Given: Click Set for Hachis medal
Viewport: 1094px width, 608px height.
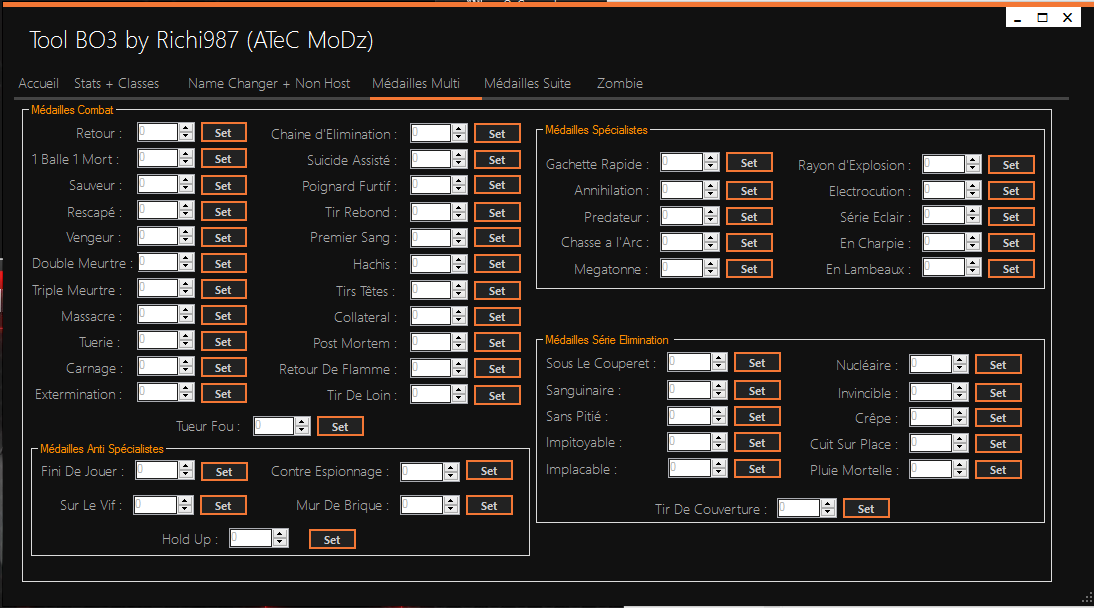Looking at the screenshot, I should pyautogui.click(x=497, y=264).
